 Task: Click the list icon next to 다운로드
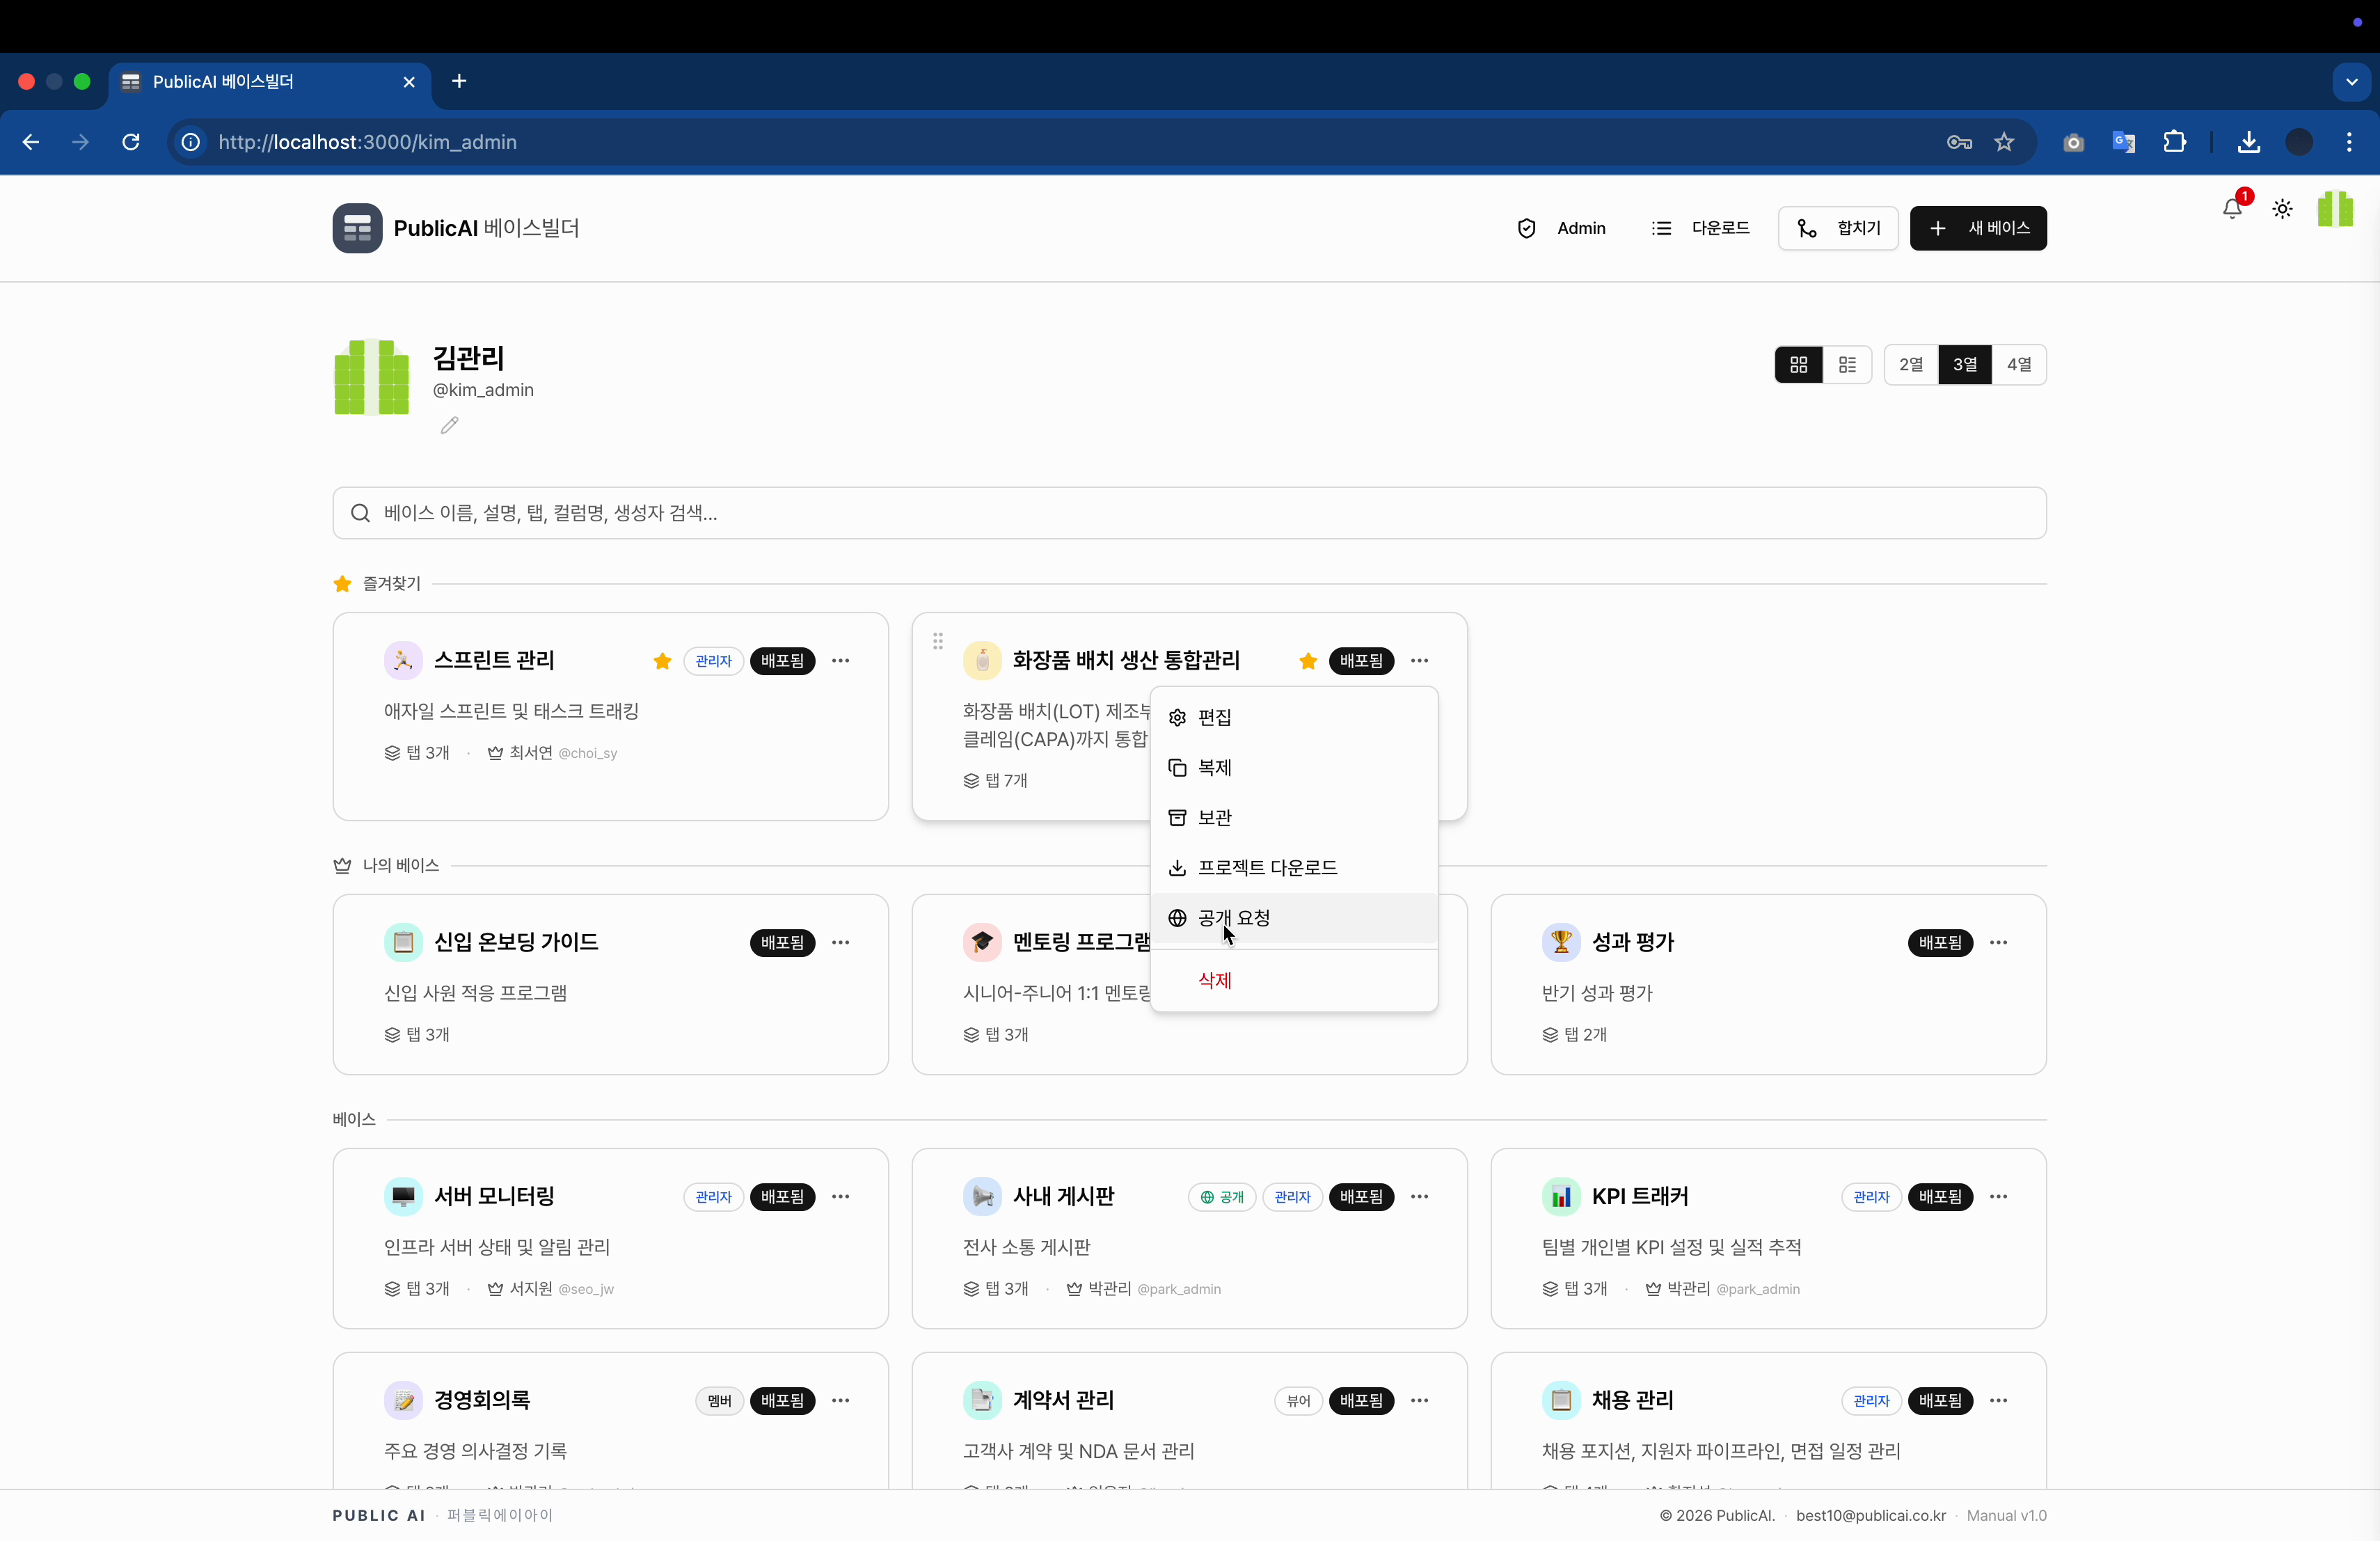pos(1660,227)
